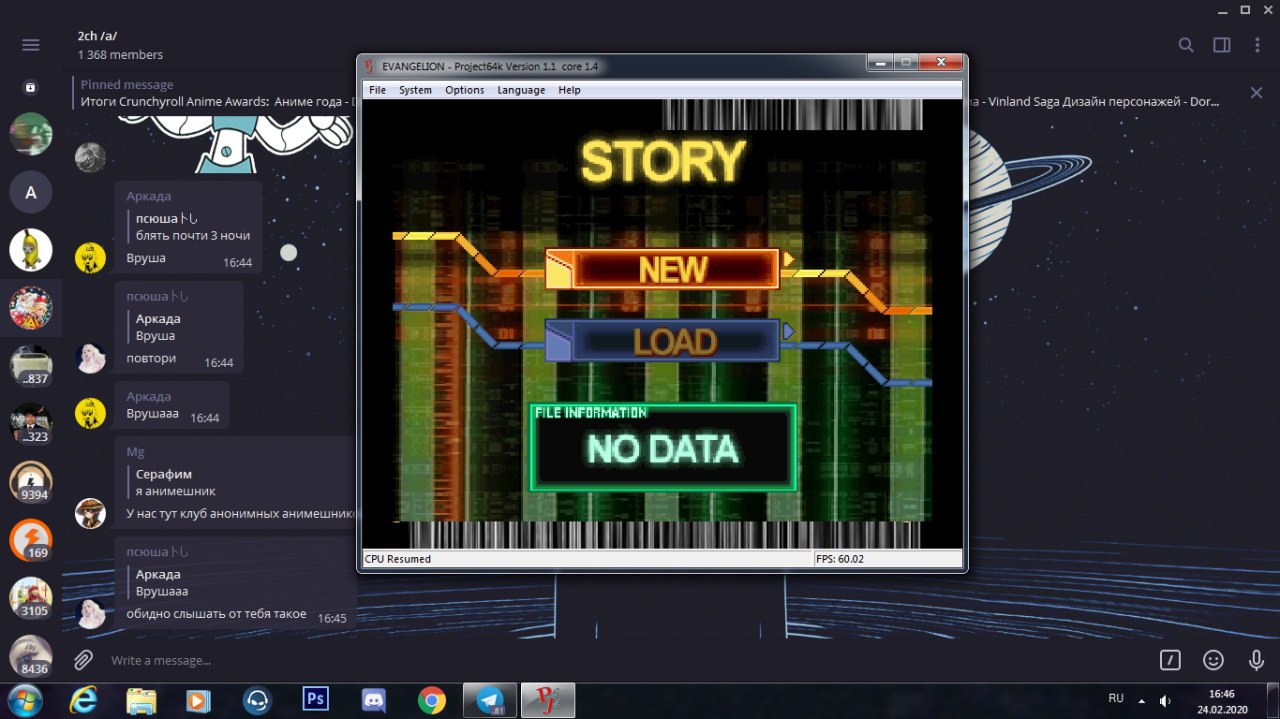Open Discord from the taskbar
The image size is (1280, 719).
(x=374, y=700)
